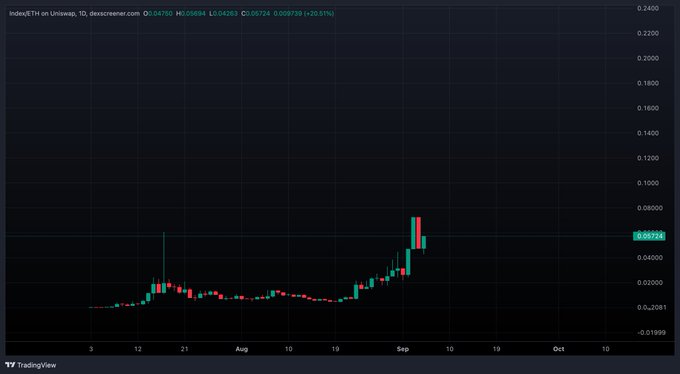Click the 0.2000 price axis label

tap(649, 58)
